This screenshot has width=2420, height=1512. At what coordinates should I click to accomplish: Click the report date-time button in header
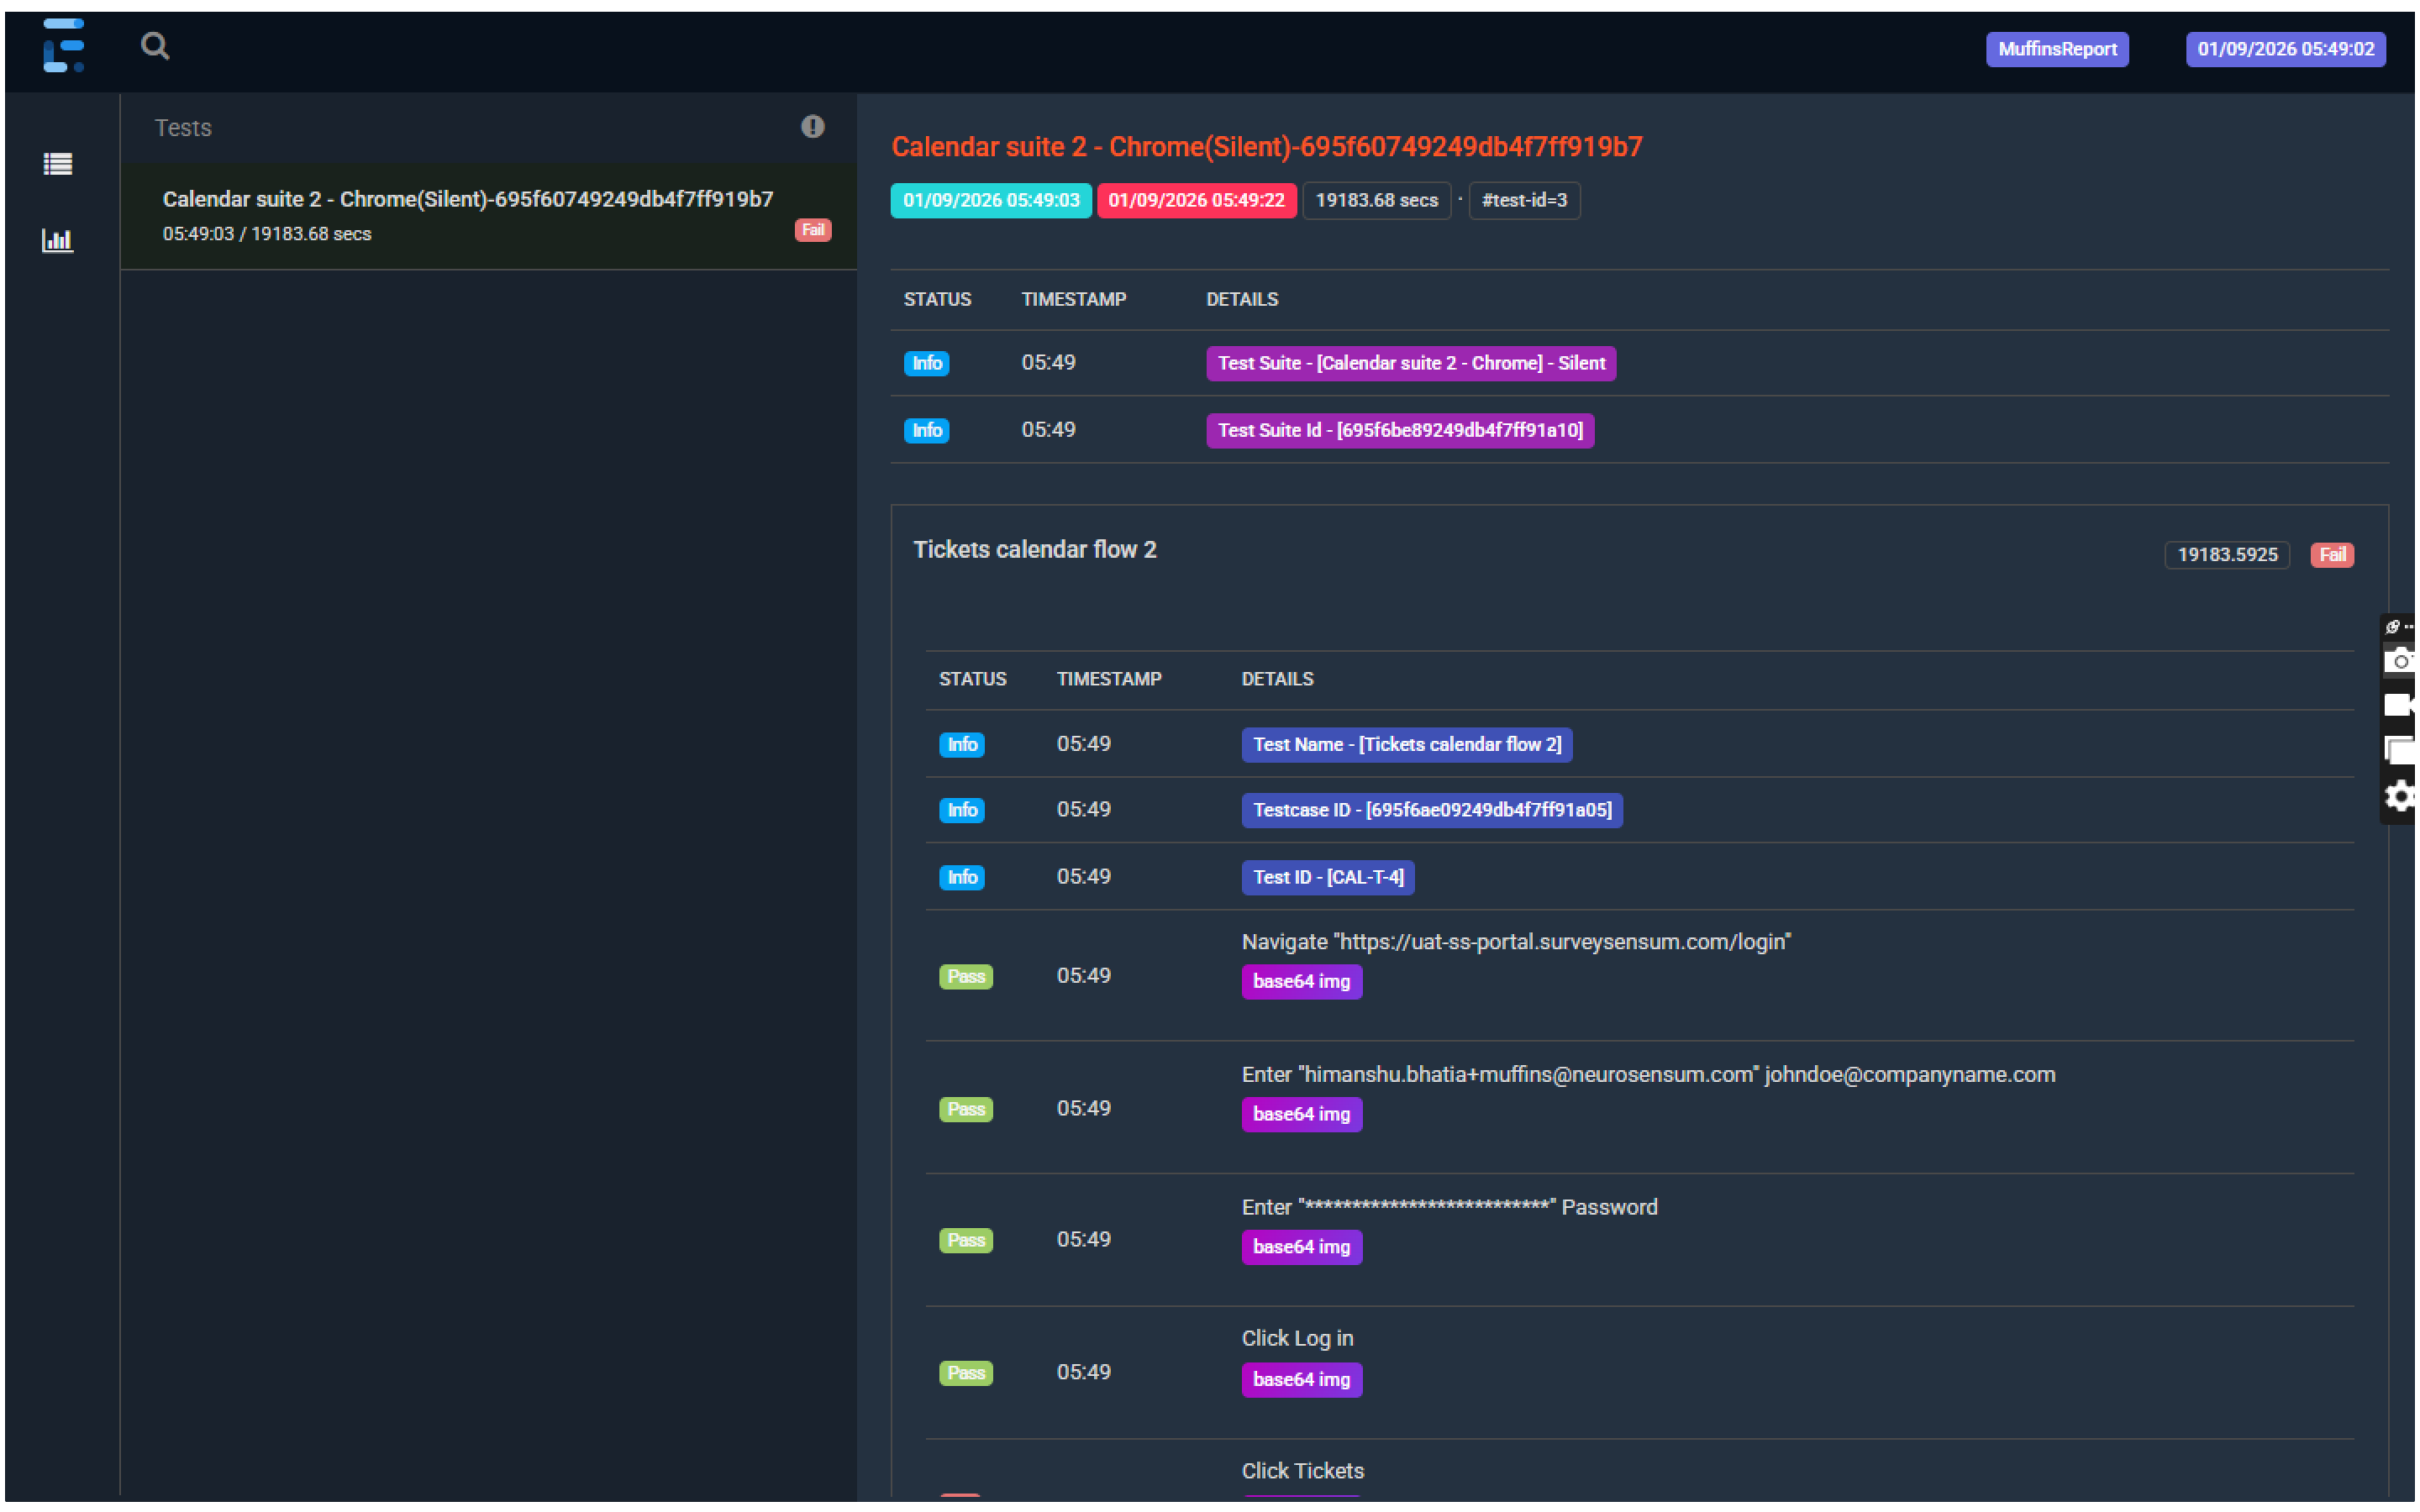pos(2286,48)
